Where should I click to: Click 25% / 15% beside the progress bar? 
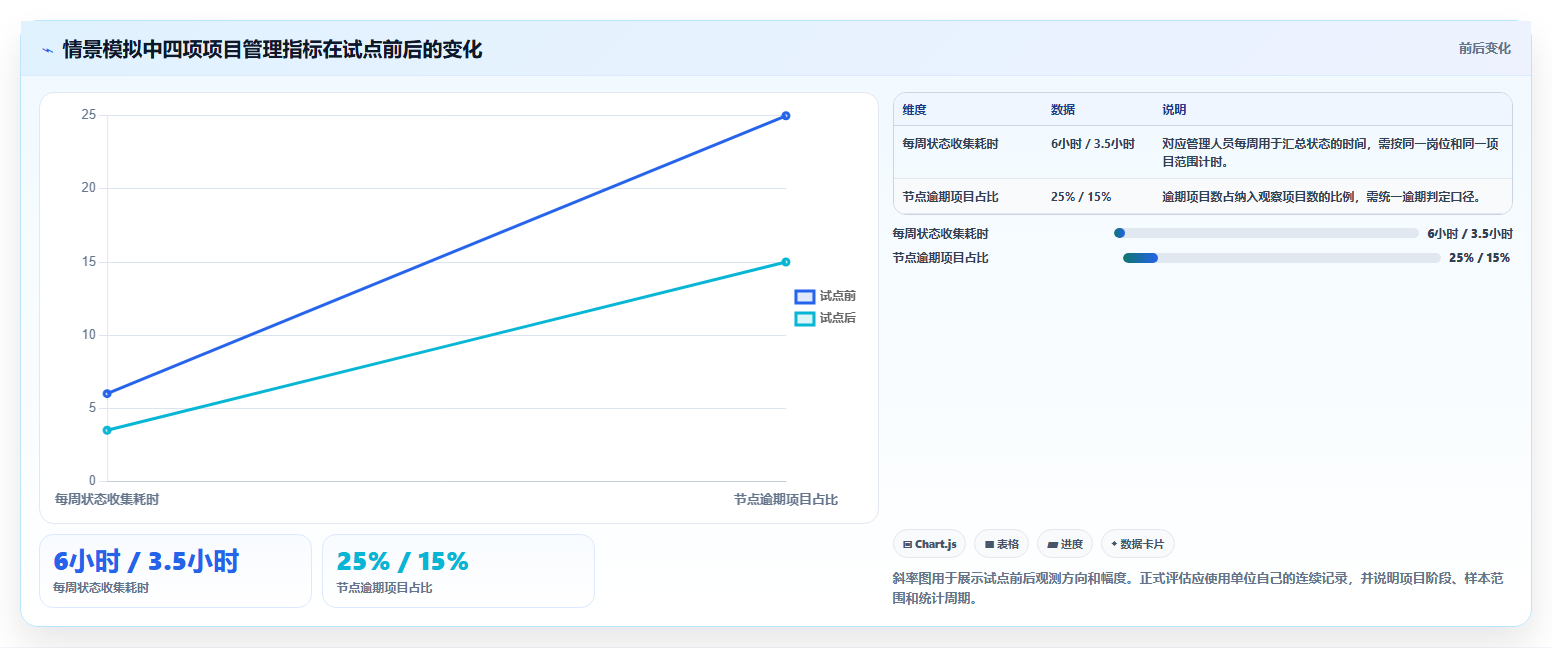[x=1479, y=258]
